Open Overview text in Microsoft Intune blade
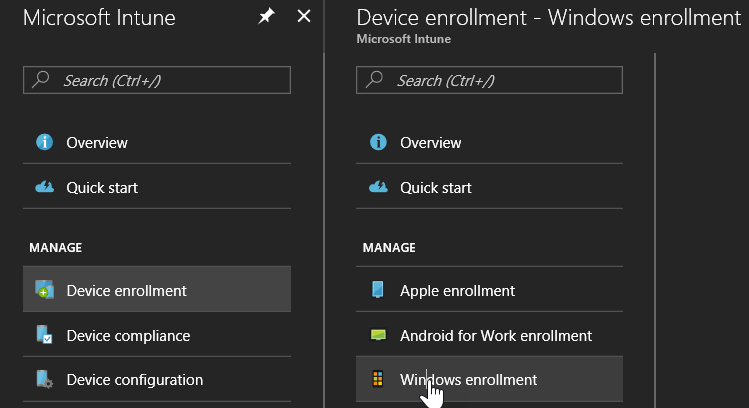This screenshot has width=749, height=408. [97, 143]
